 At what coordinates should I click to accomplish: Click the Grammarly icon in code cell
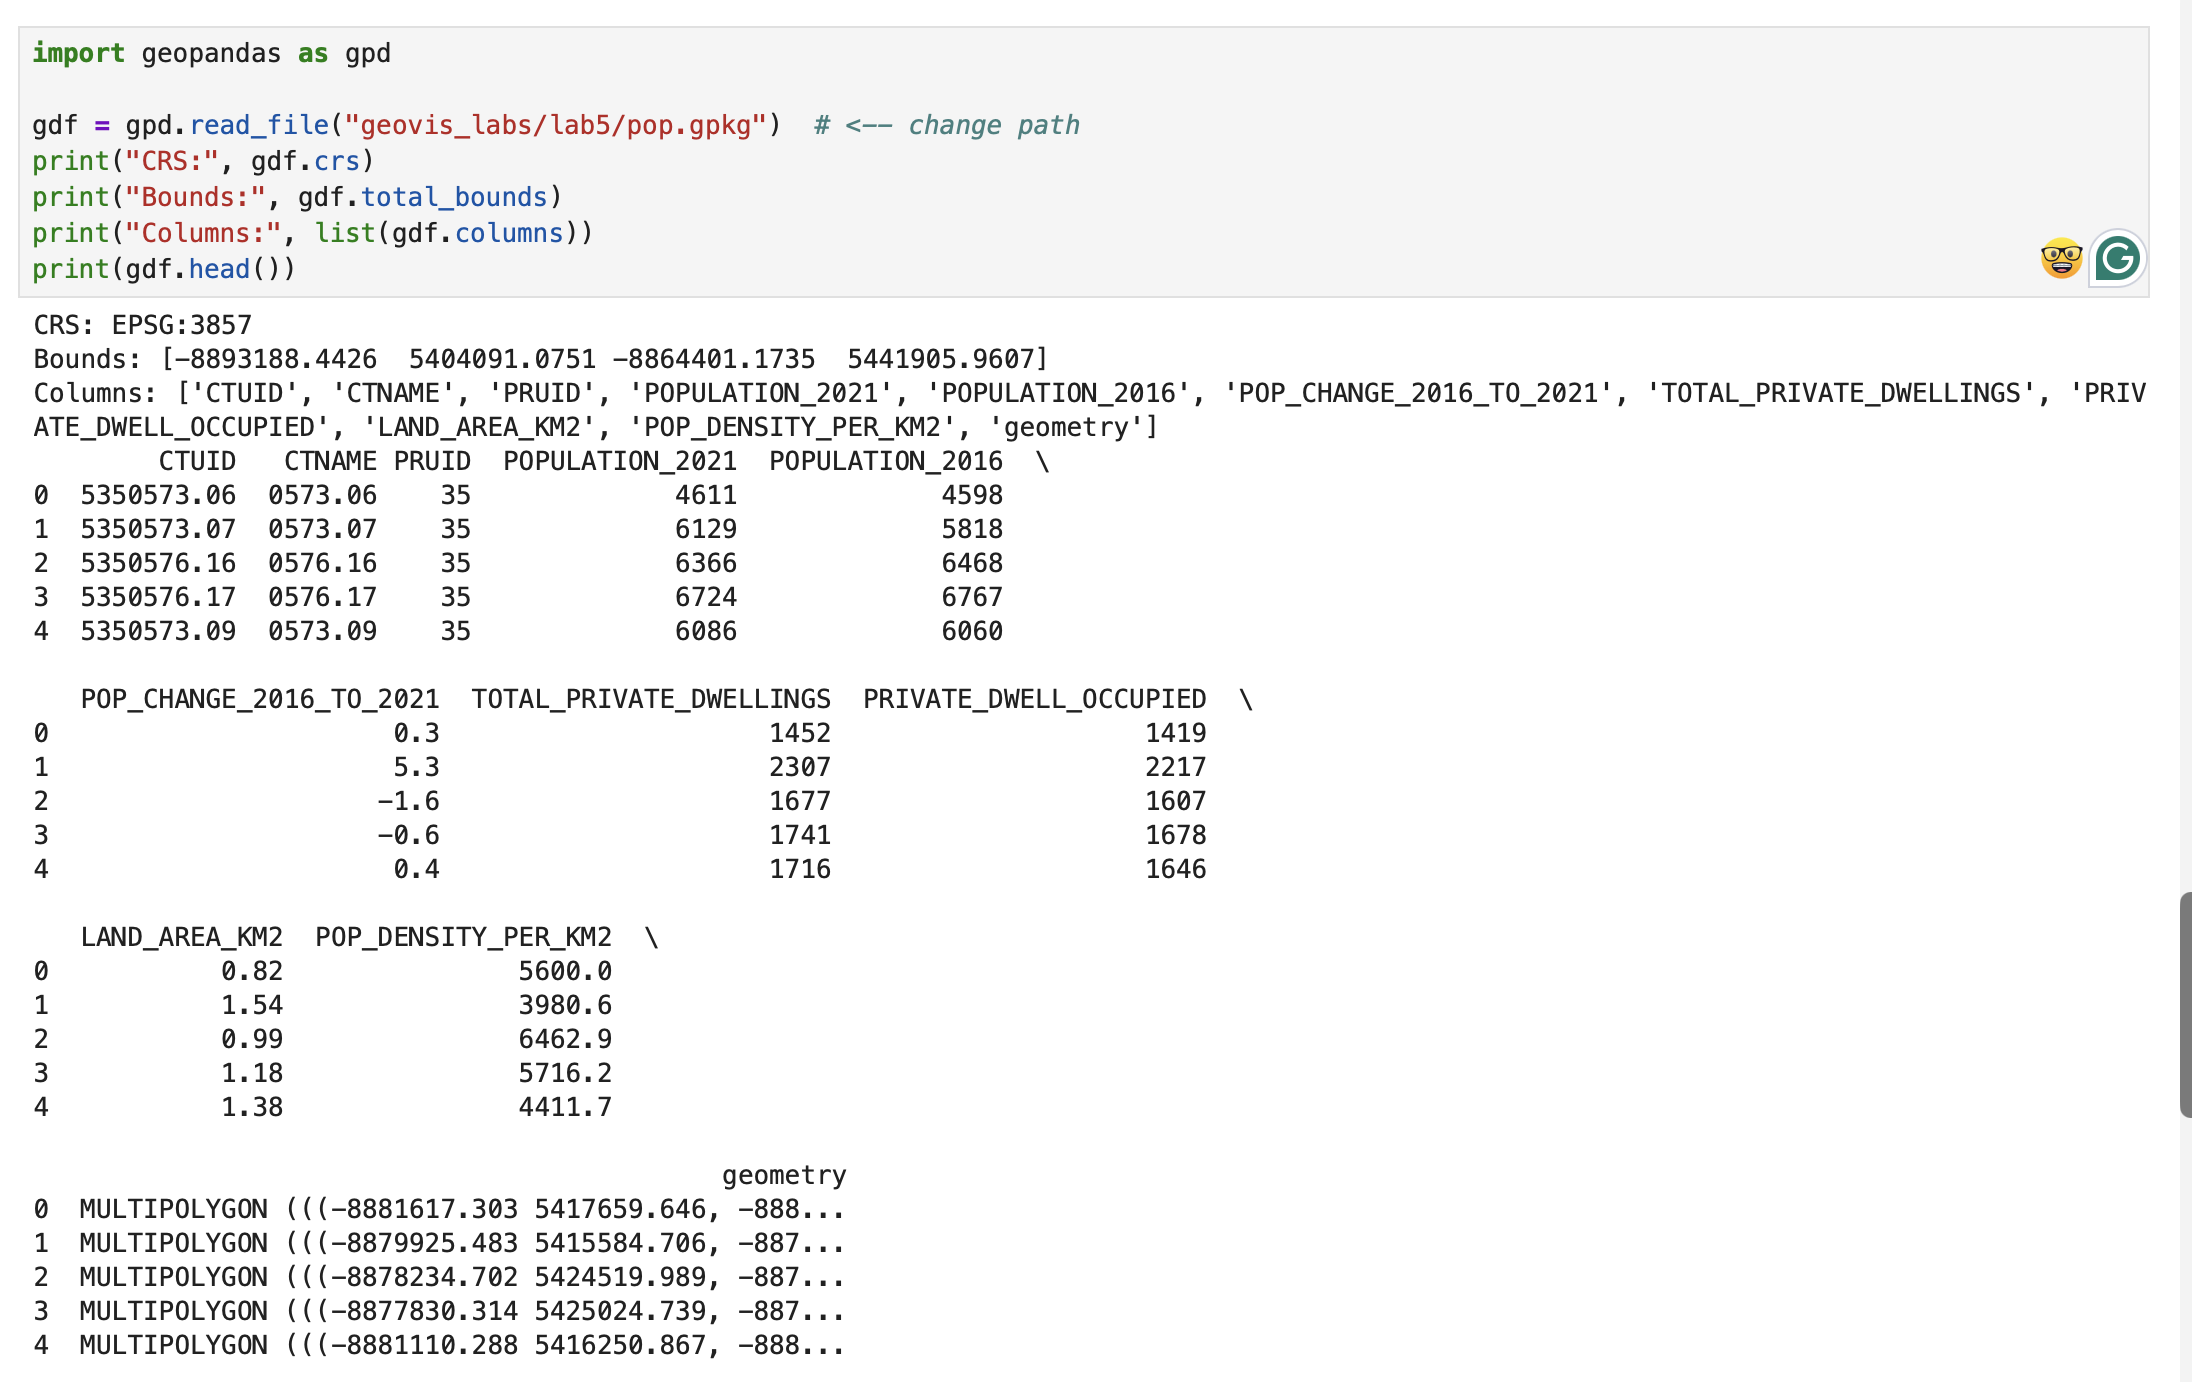pyautogui.click(x=2117, y=259)
